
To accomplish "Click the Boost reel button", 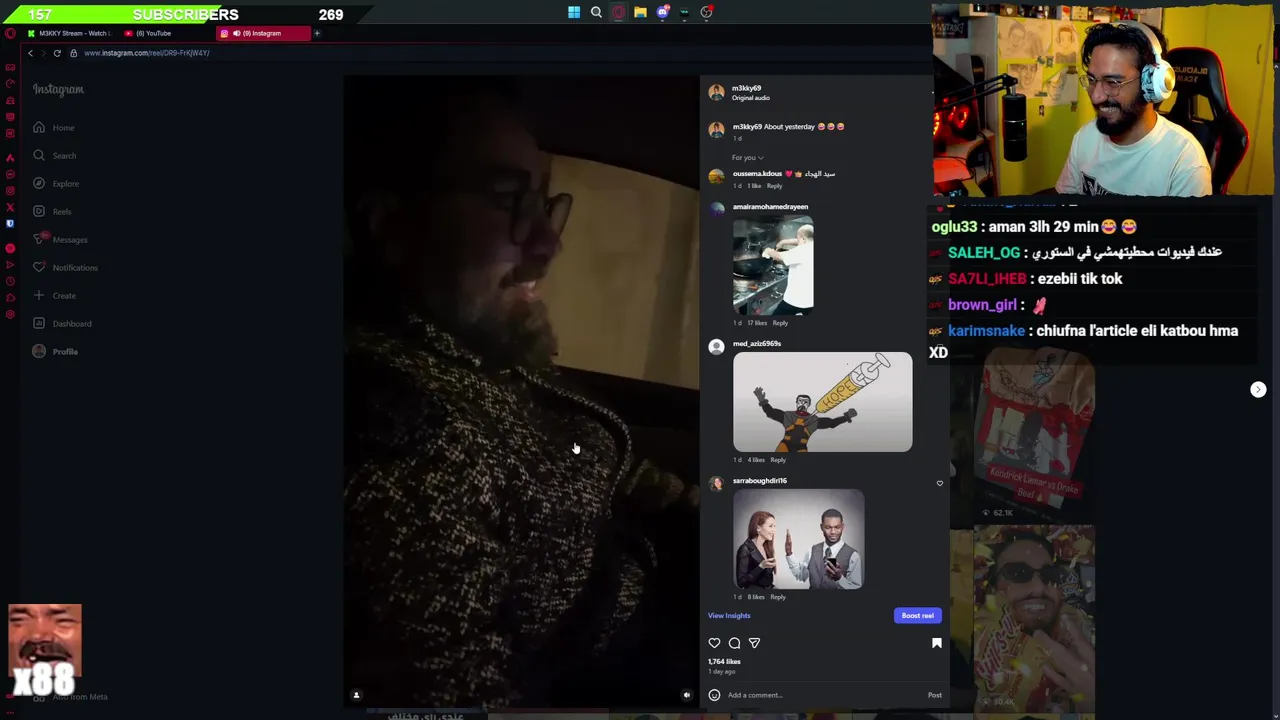I will tap(917, 616).
